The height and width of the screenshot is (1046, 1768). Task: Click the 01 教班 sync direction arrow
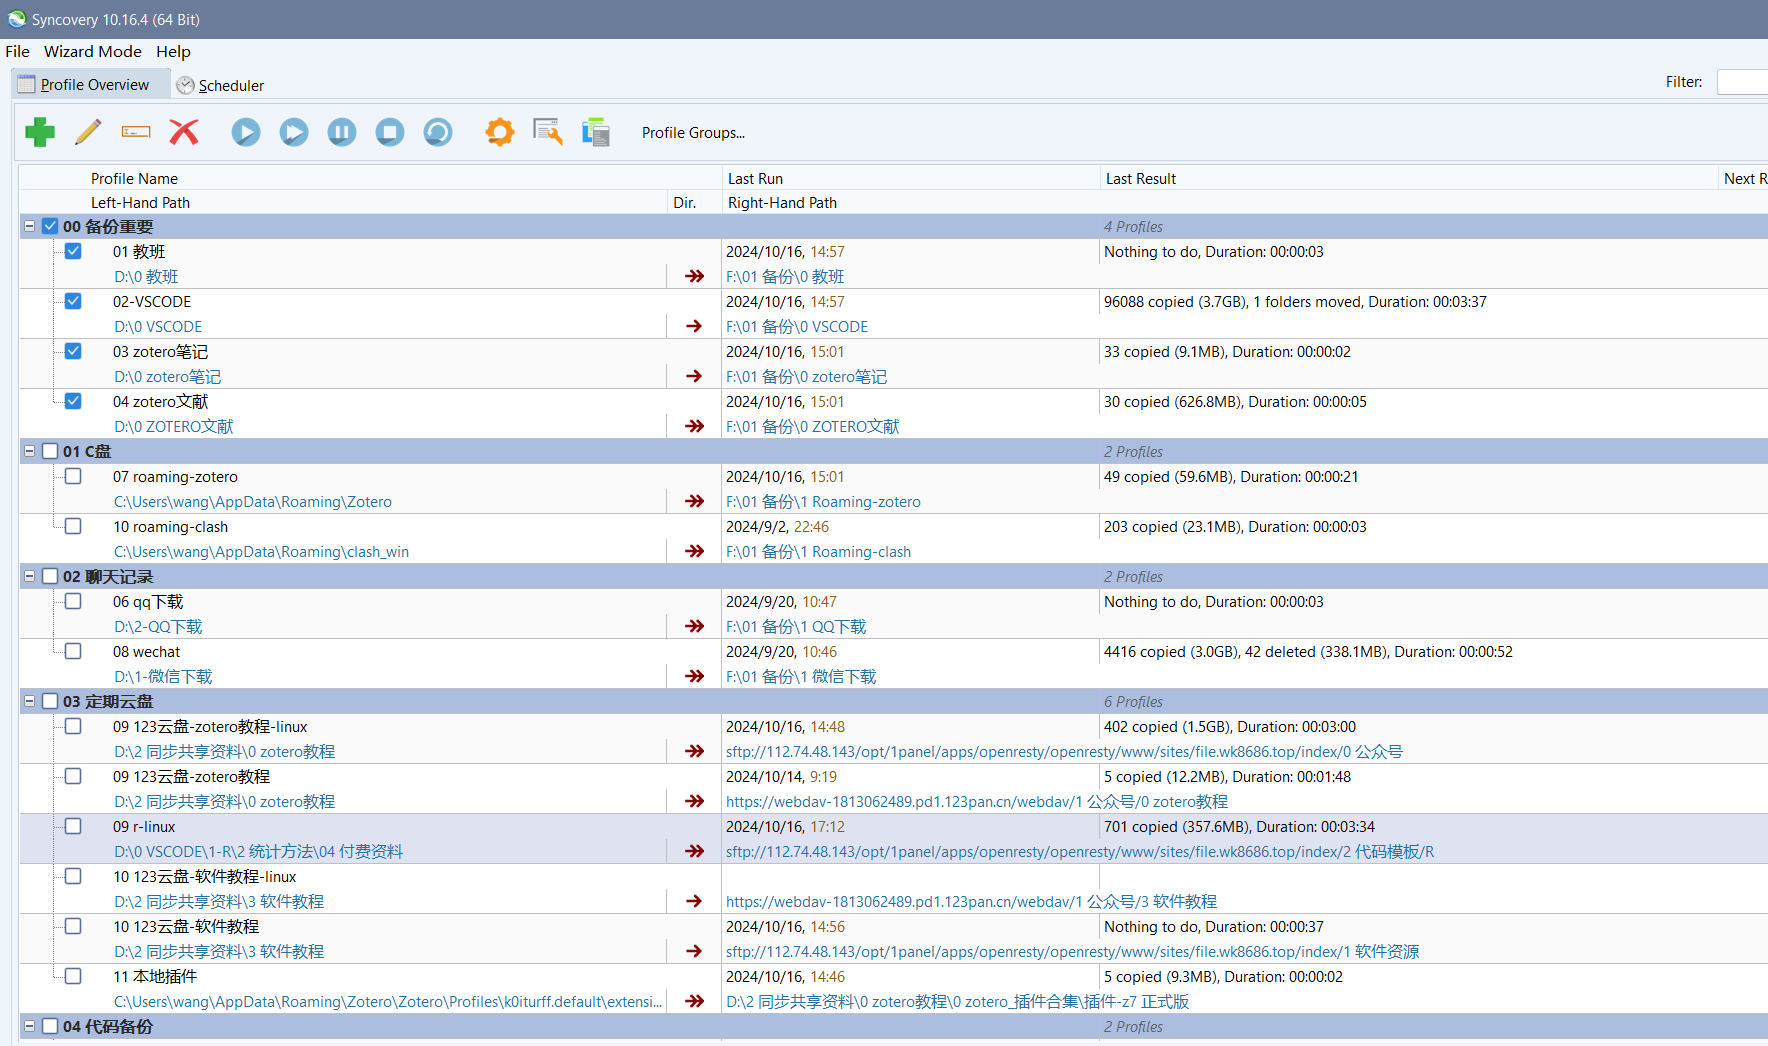pyautogui.click(x=695, y=276)
